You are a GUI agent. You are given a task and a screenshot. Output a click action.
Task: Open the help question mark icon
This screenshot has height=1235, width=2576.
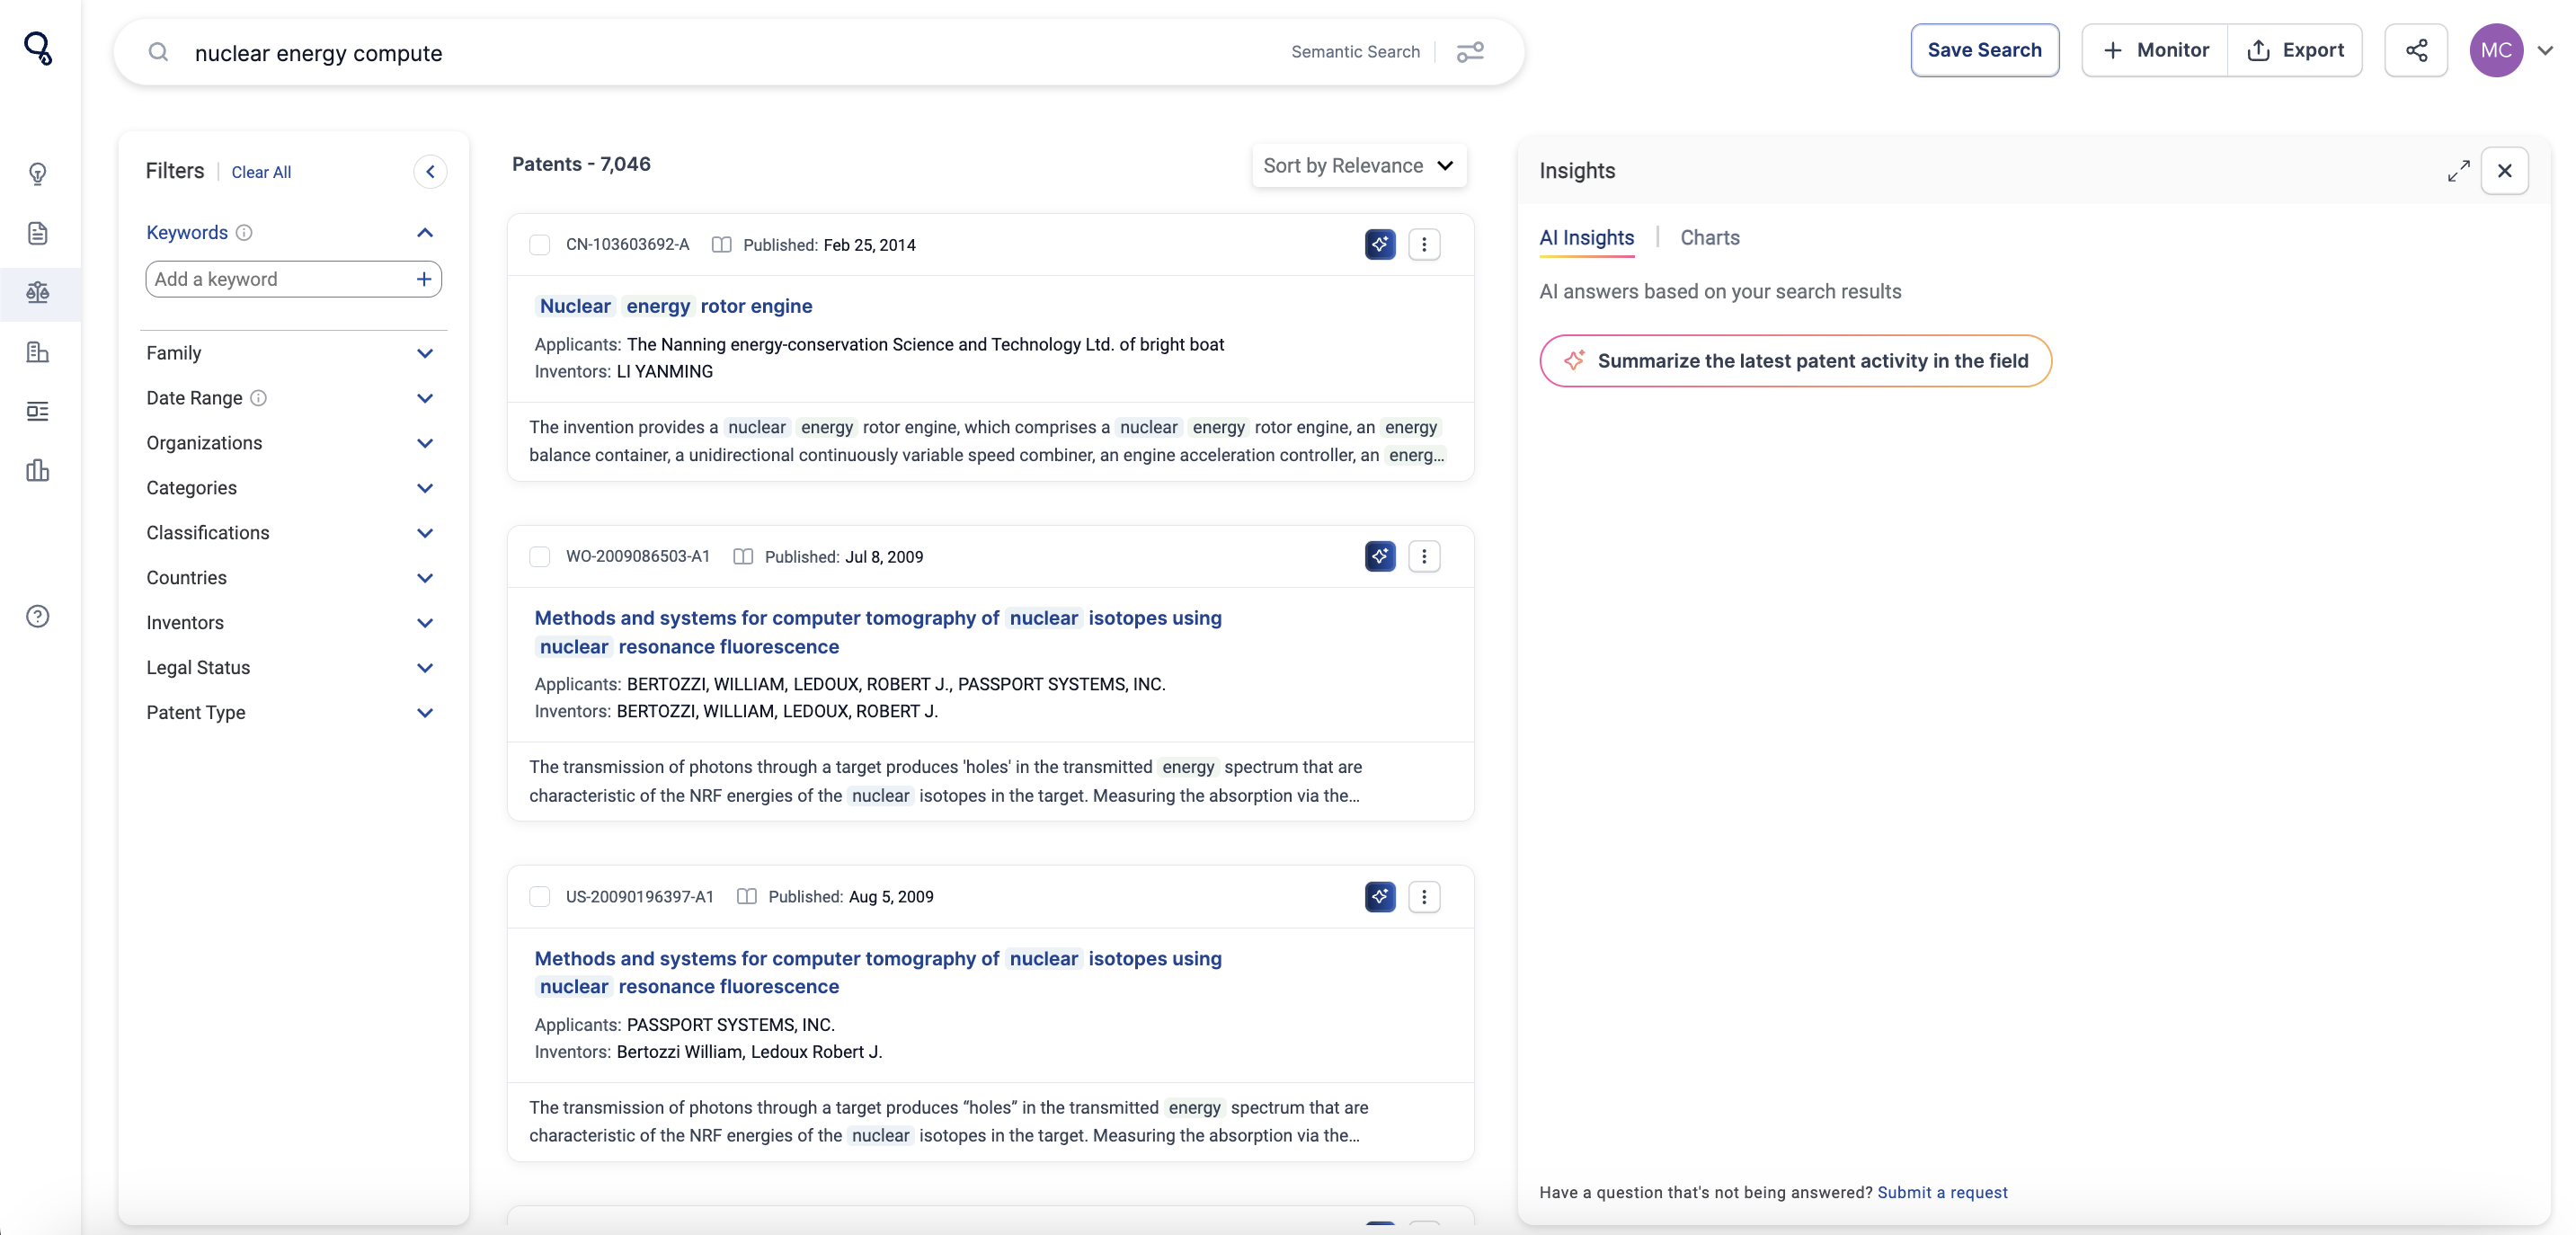[38, 616]
